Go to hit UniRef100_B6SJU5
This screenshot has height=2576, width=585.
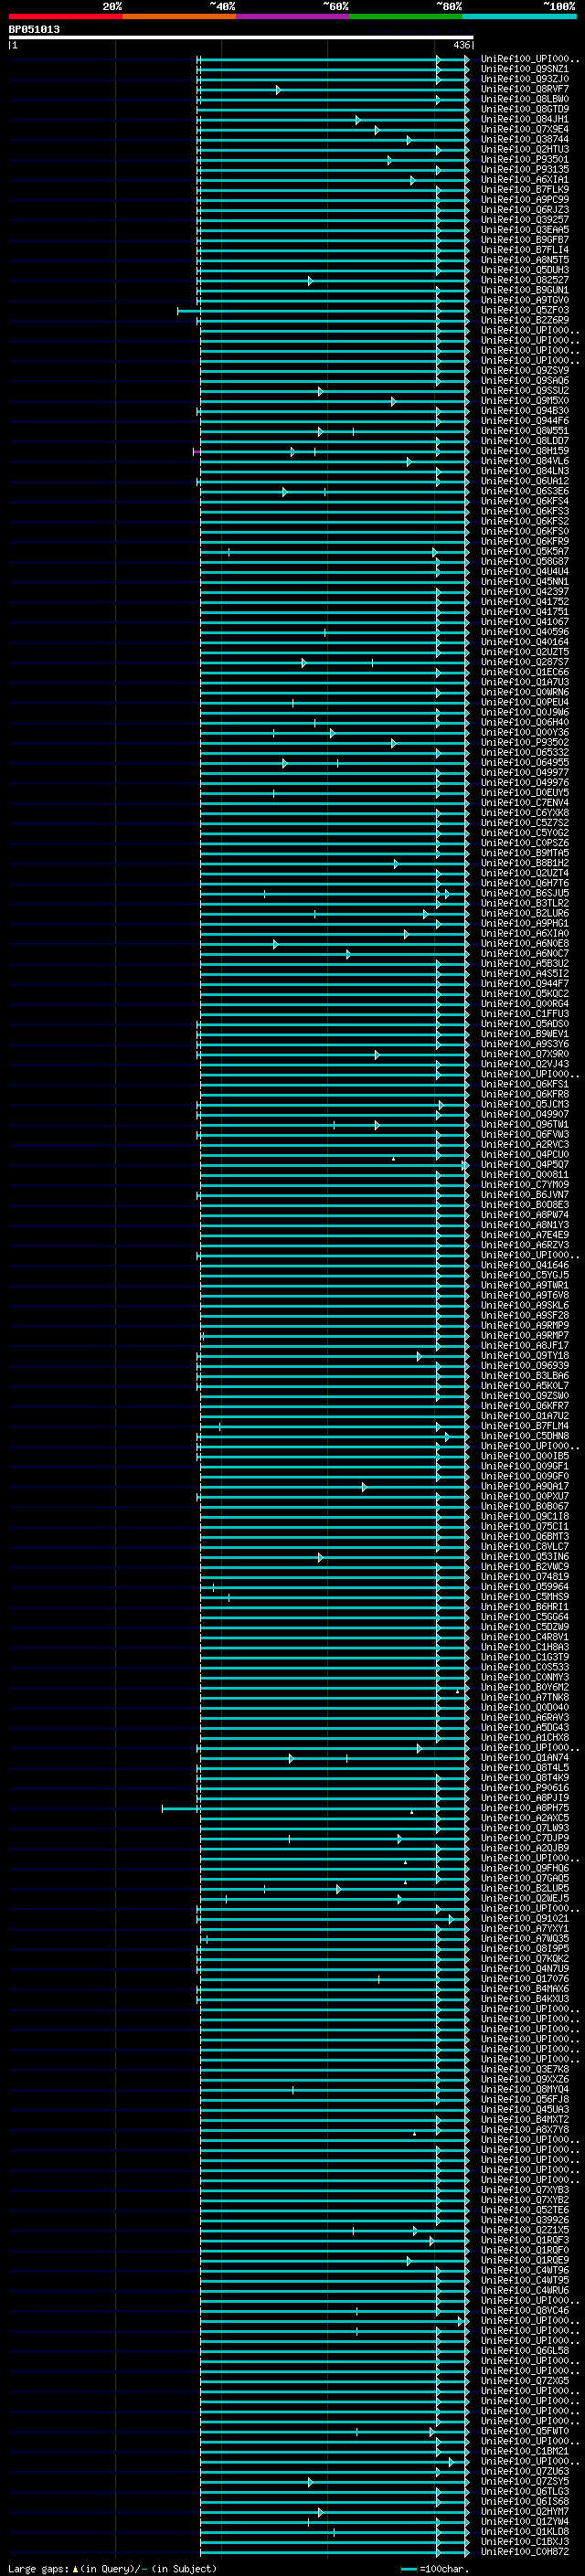524,893
